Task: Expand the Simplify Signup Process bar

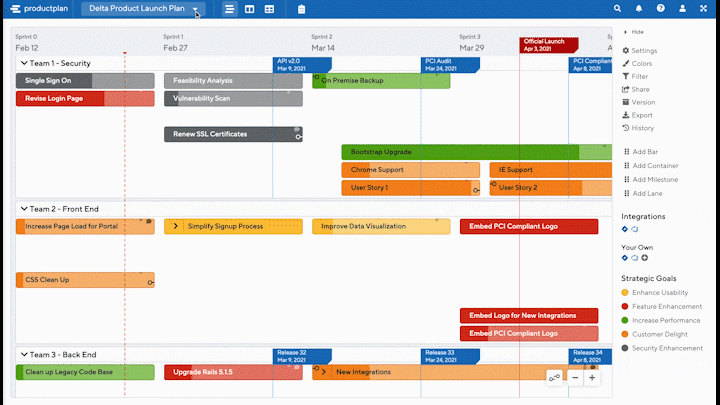Action: (176, 227)
